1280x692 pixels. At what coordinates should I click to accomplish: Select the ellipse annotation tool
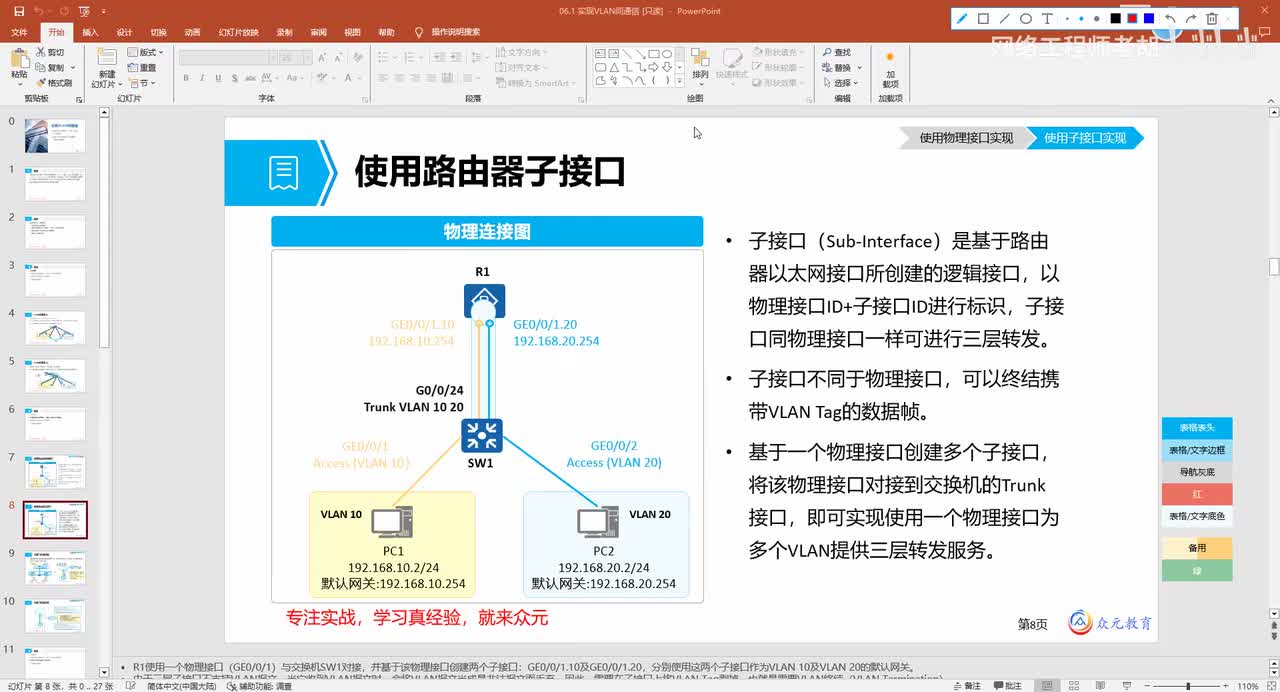pyautogui.click(x=1025, y=18)
